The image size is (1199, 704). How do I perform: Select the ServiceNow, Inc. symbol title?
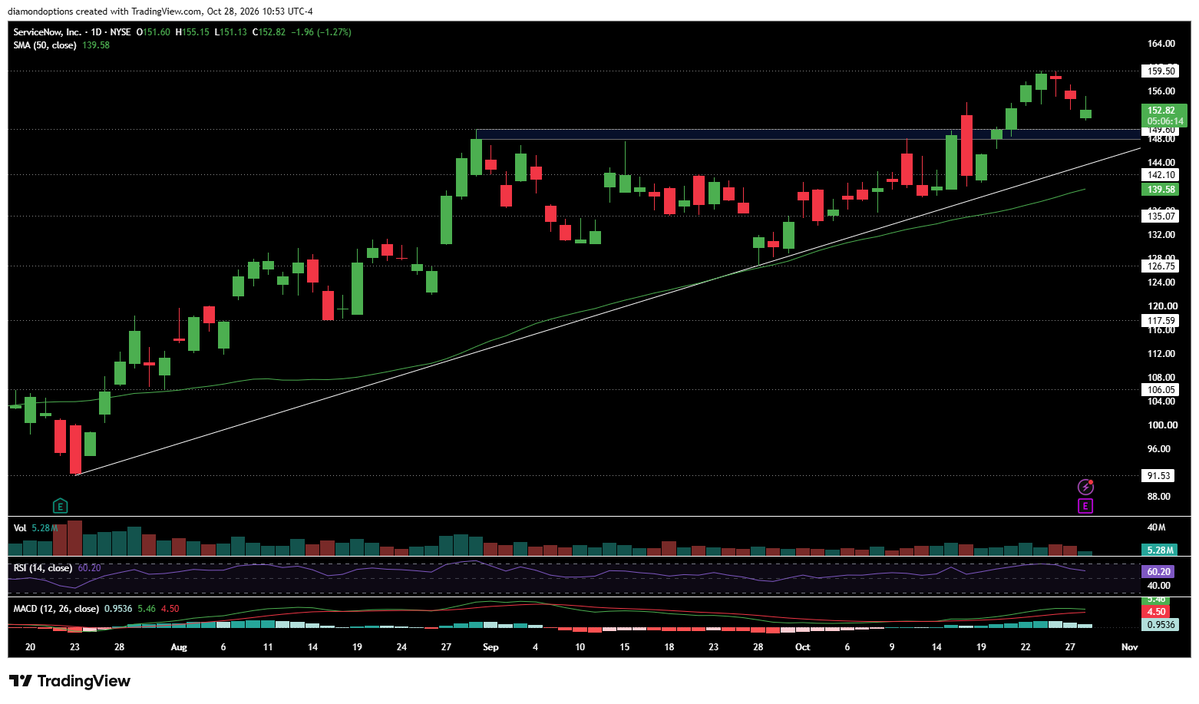47,32
